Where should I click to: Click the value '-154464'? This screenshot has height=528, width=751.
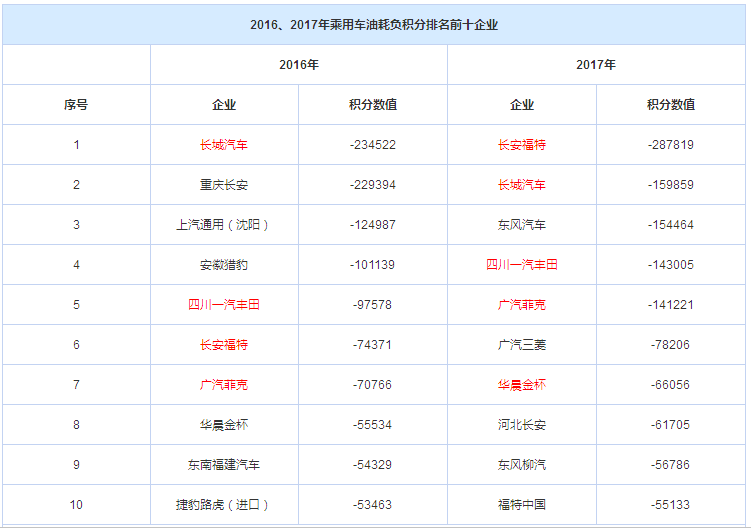671,225
